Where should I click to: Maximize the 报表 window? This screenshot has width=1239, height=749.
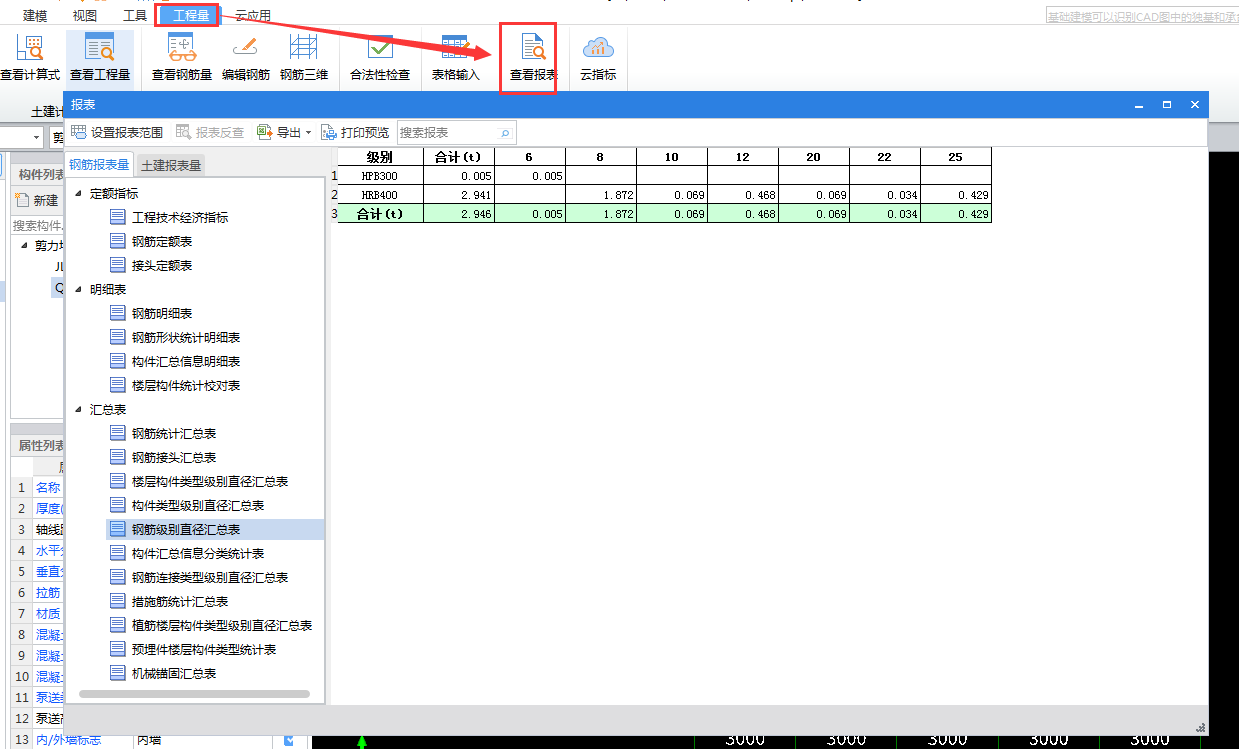point(1166,104)
